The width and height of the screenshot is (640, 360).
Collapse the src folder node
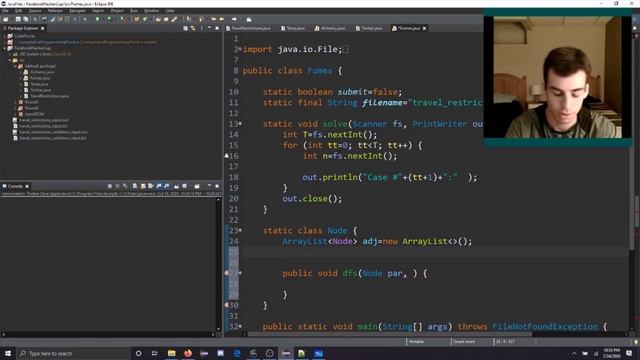(10, 60)
